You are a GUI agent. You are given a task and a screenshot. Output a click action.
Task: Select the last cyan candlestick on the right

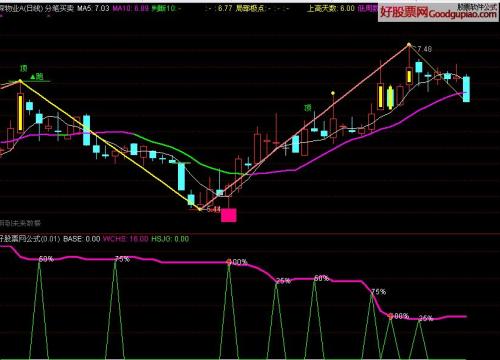click(466, 89)
